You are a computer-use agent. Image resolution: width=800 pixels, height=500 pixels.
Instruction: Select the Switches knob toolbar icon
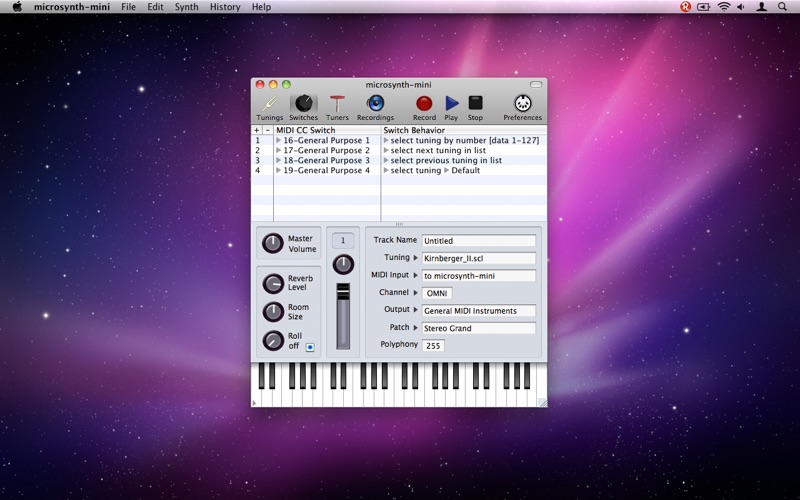[304, 104]
